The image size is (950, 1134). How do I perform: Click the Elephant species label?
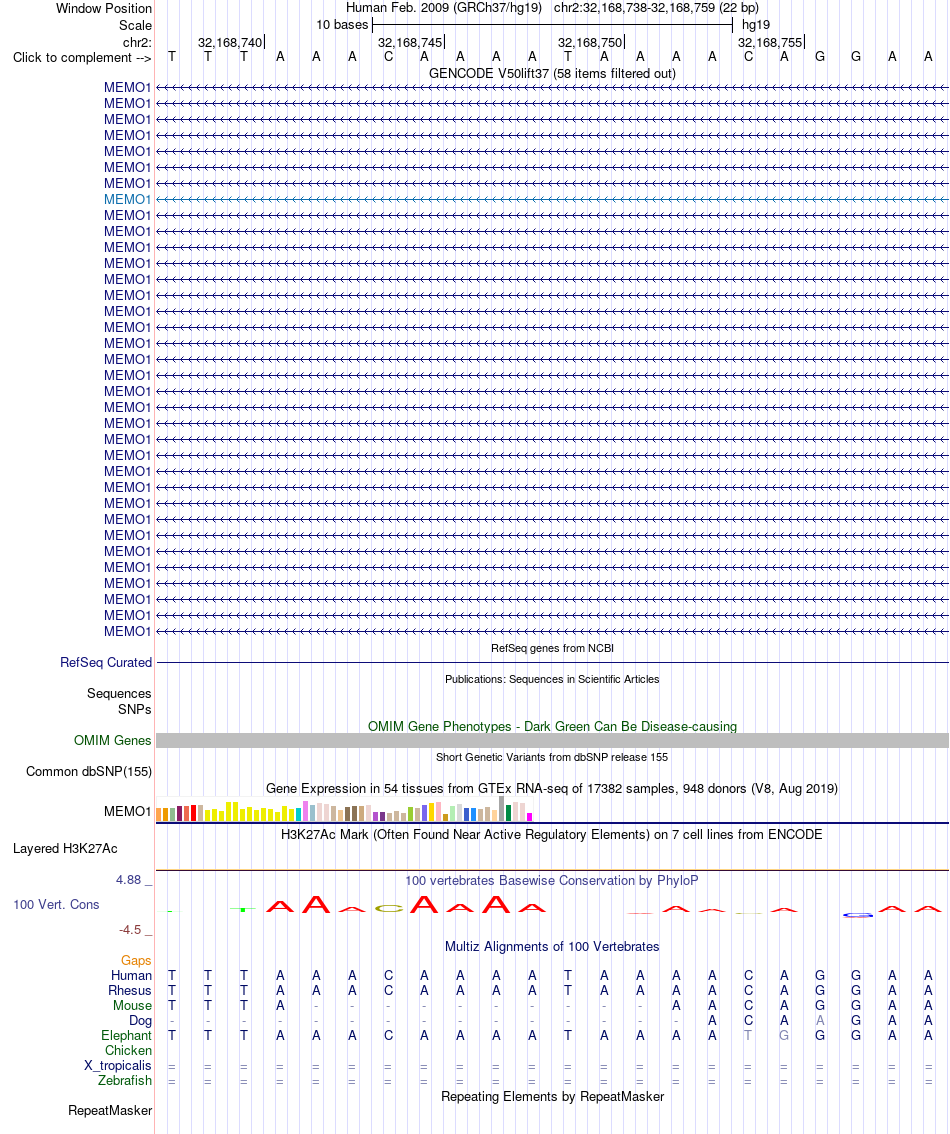tap(127, 1036)
